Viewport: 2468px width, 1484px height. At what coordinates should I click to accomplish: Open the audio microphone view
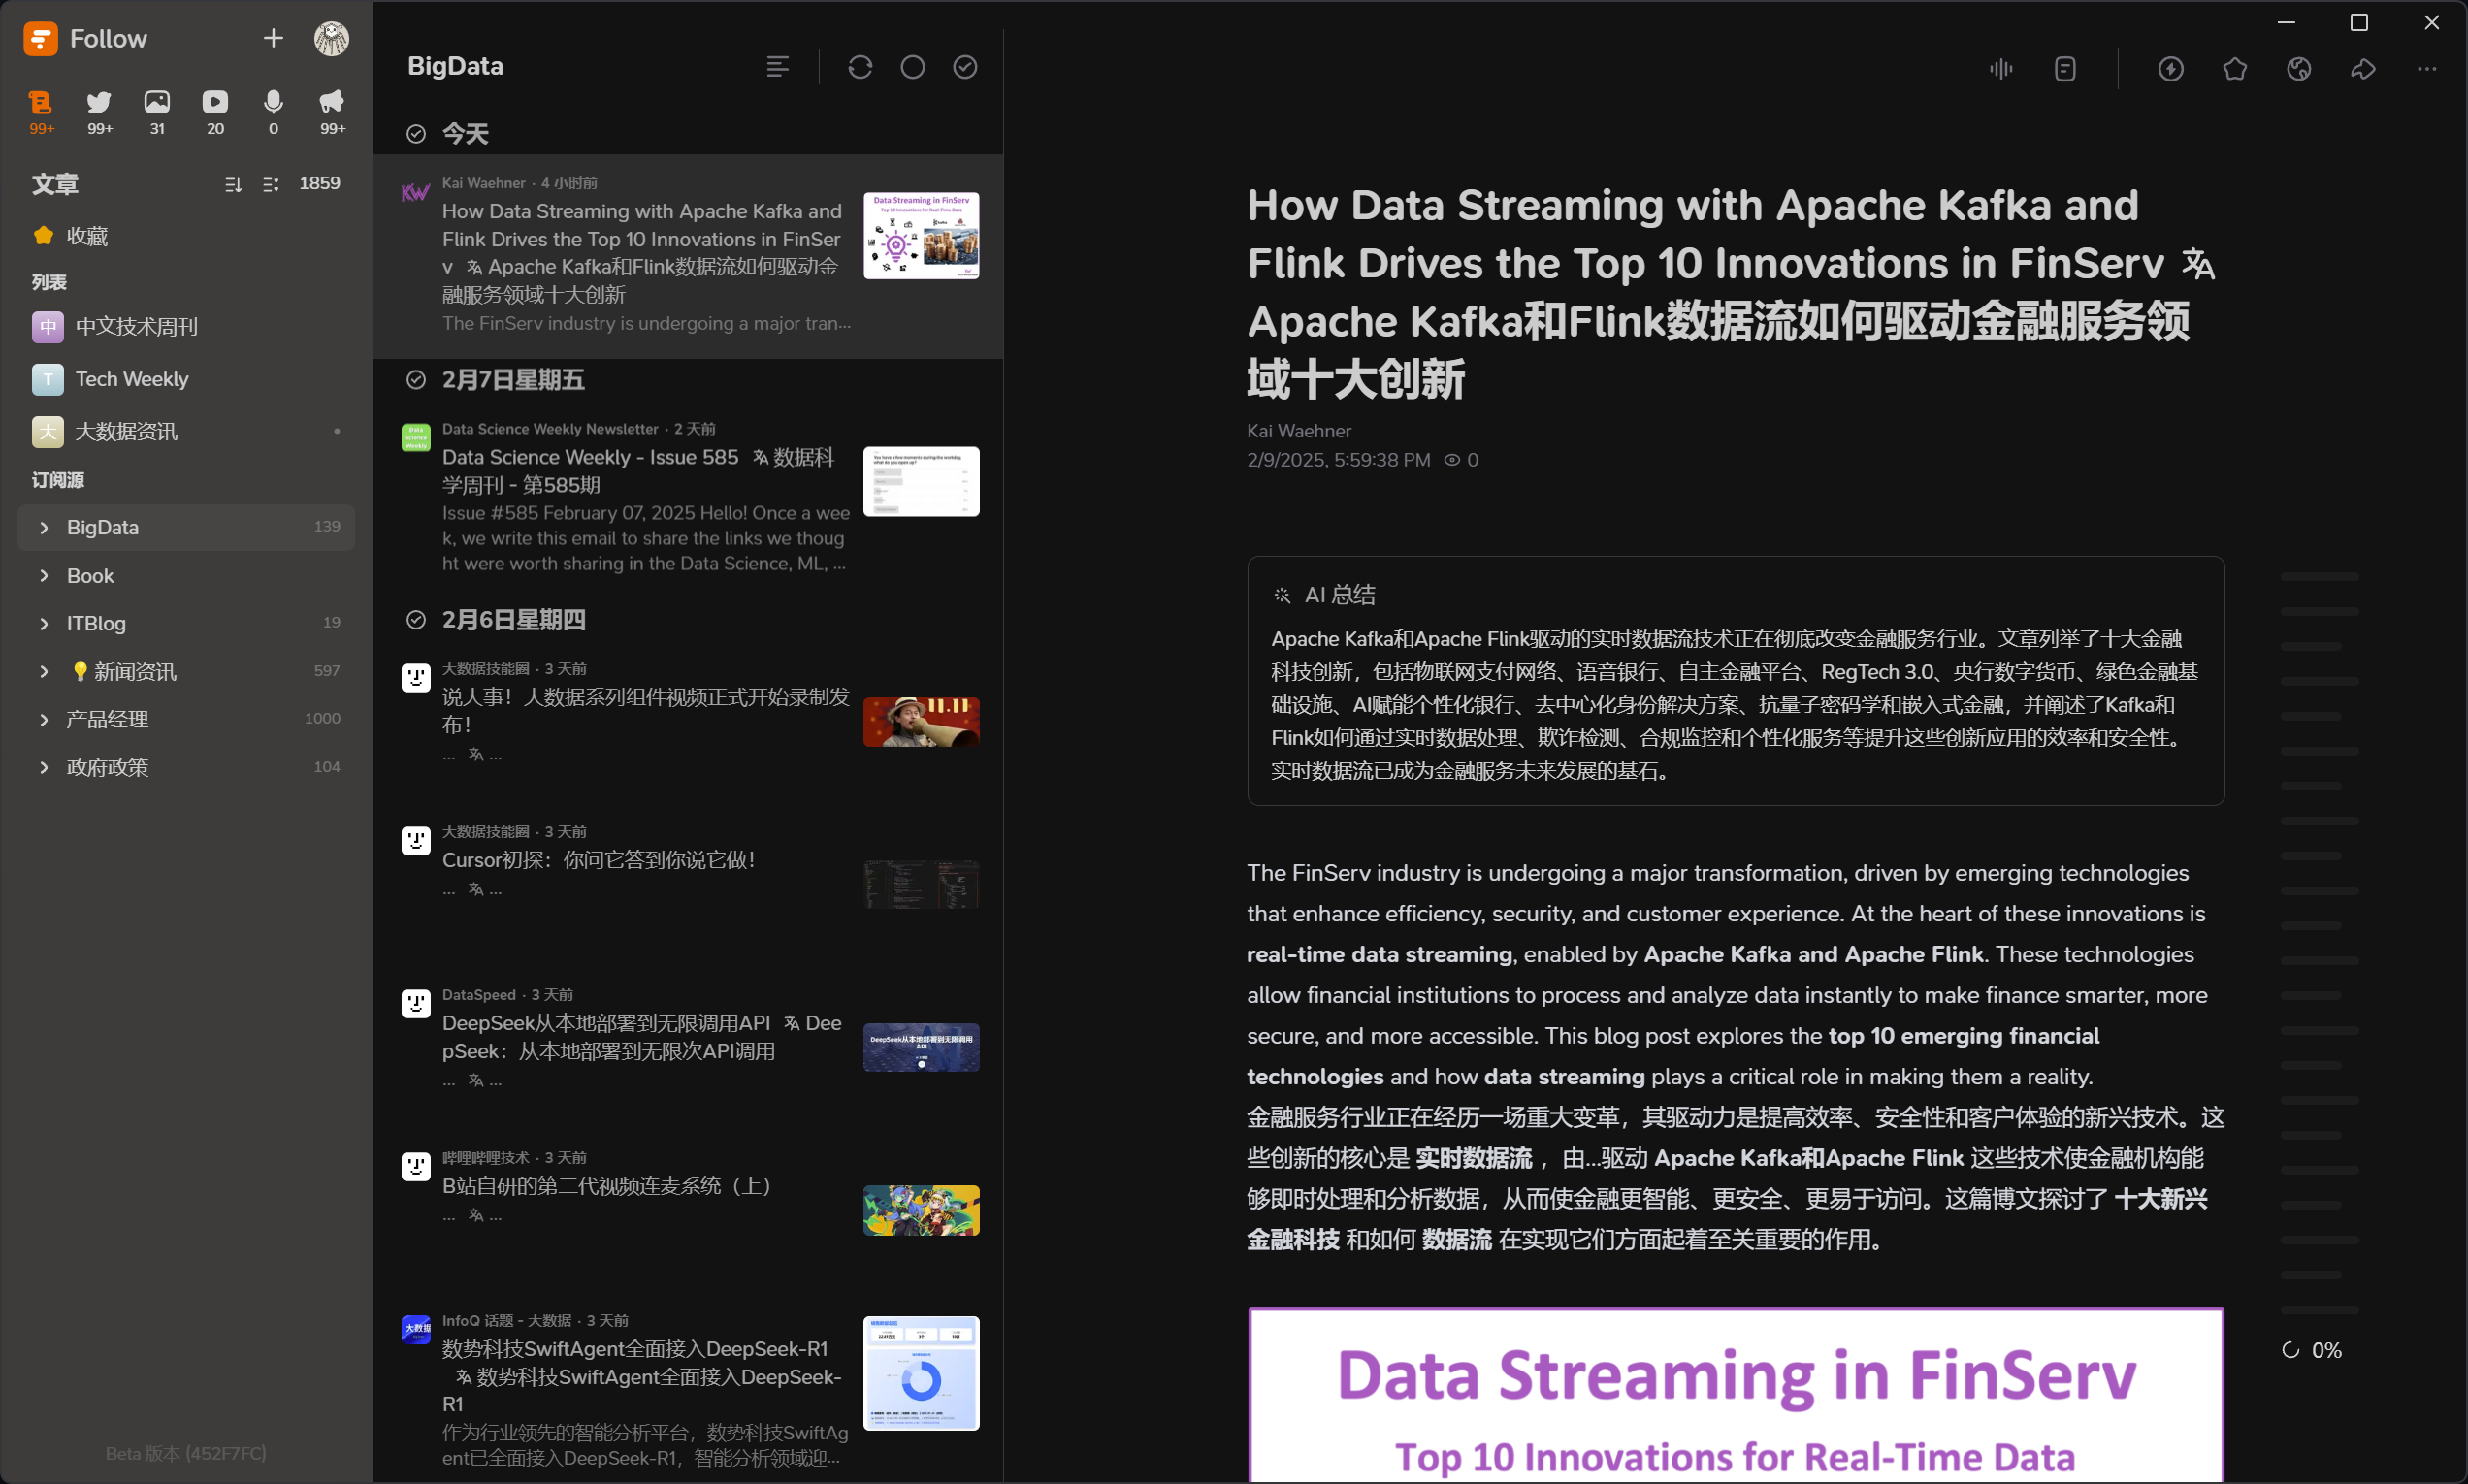point(273,103)
